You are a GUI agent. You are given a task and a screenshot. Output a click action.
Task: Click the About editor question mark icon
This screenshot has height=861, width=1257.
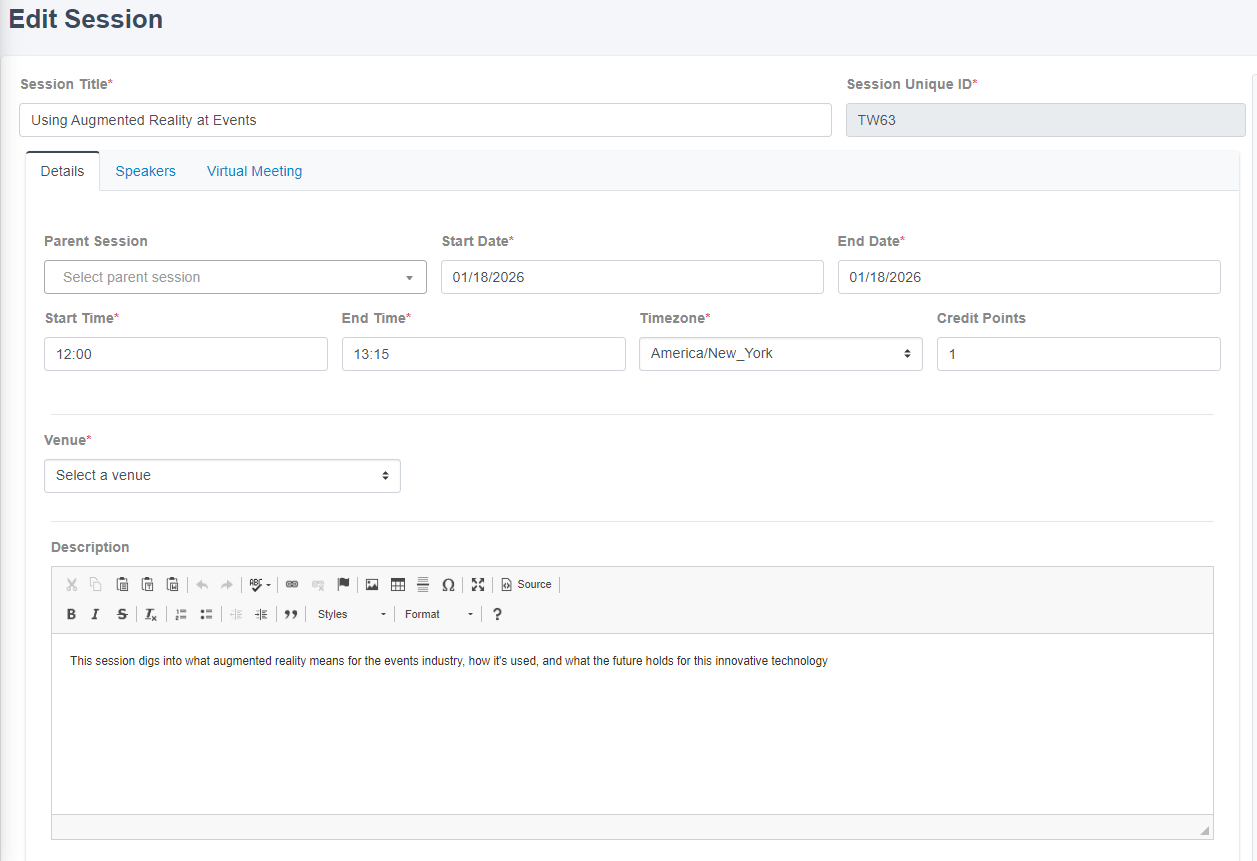tap(497, 614)
